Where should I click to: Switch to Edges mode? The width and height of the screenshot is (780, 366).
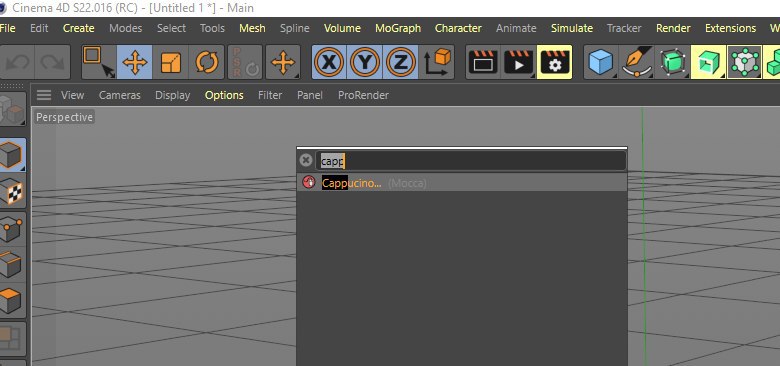pyautogui.click(x=12, y=264)
